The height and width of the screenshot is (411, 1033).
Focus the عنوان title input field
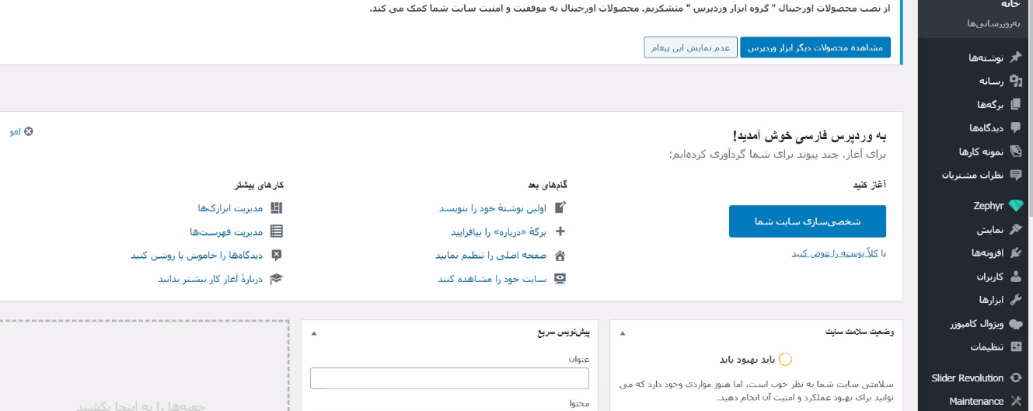click(449, 378)
